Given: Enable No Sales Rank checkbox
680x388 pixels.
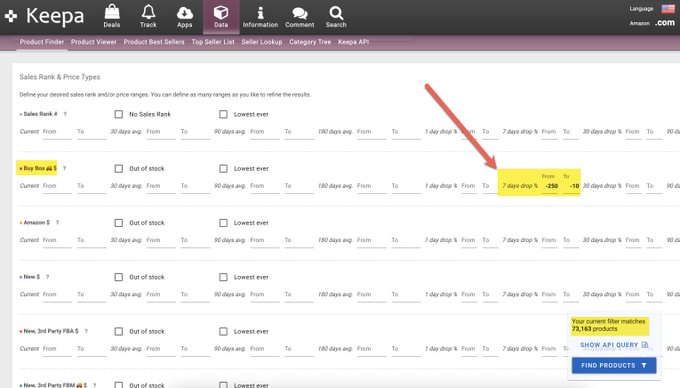Looking at the screenshot, I should pyautogui.click(x=118, y=114).
